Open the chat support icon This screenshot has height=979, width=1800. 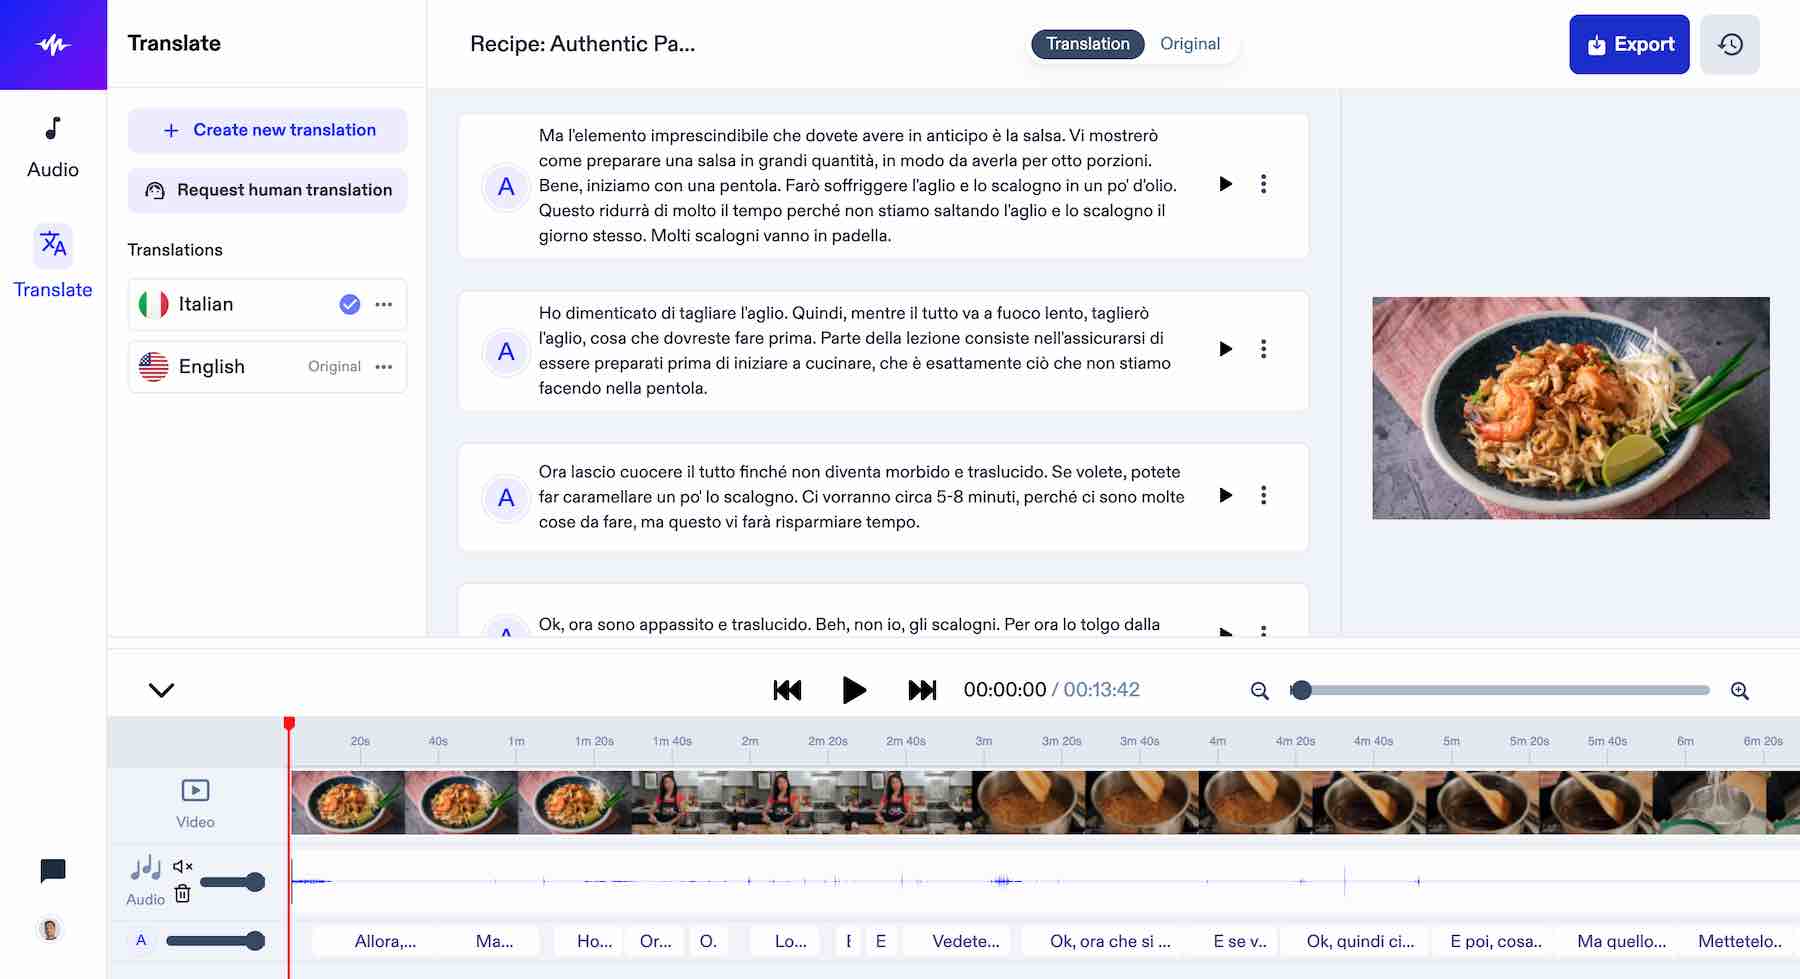(51, 870)
